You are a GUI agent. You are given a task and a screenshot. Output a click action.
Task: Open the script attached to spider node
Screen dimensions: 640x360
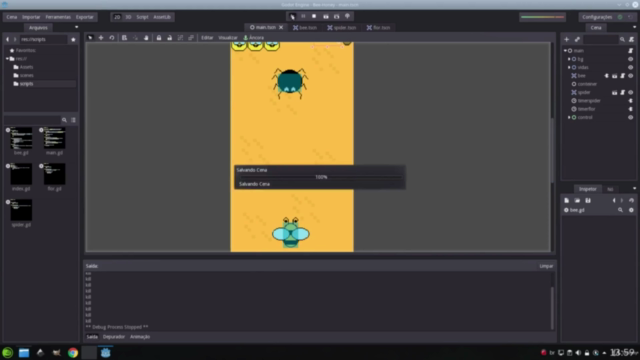(622, 92)
